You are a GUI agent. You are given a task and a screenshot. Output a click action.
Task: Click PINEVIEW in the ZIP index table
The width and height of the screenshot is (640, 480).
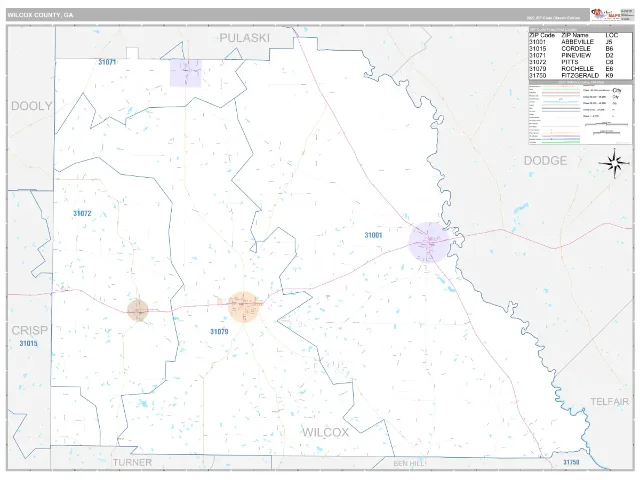576,56
